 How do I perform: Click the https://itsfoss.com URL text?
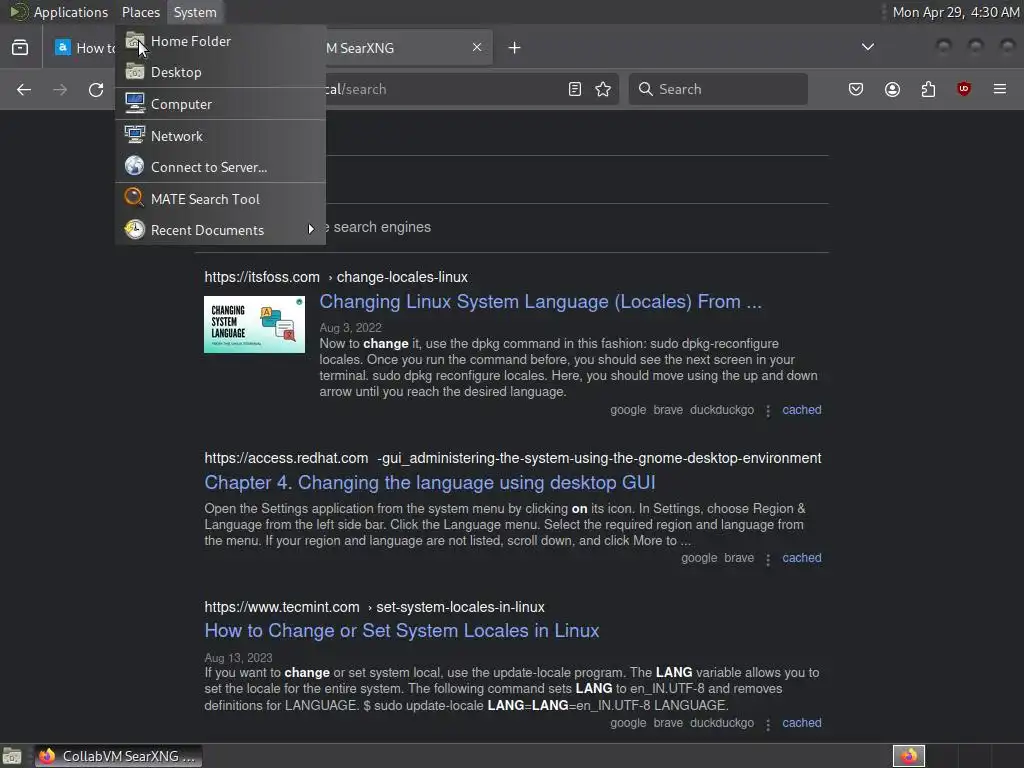coord(262,278)
